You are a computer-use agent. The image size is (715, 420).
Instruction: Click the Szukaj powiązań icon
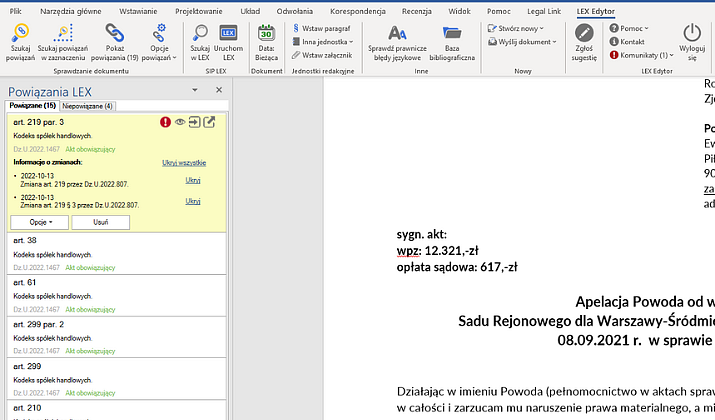click(x=21, y=36)
